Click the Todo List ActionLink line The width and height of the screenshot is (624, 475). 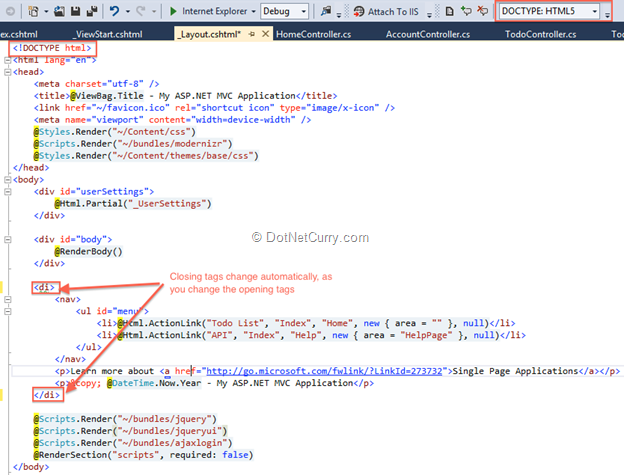coord(306,323)
